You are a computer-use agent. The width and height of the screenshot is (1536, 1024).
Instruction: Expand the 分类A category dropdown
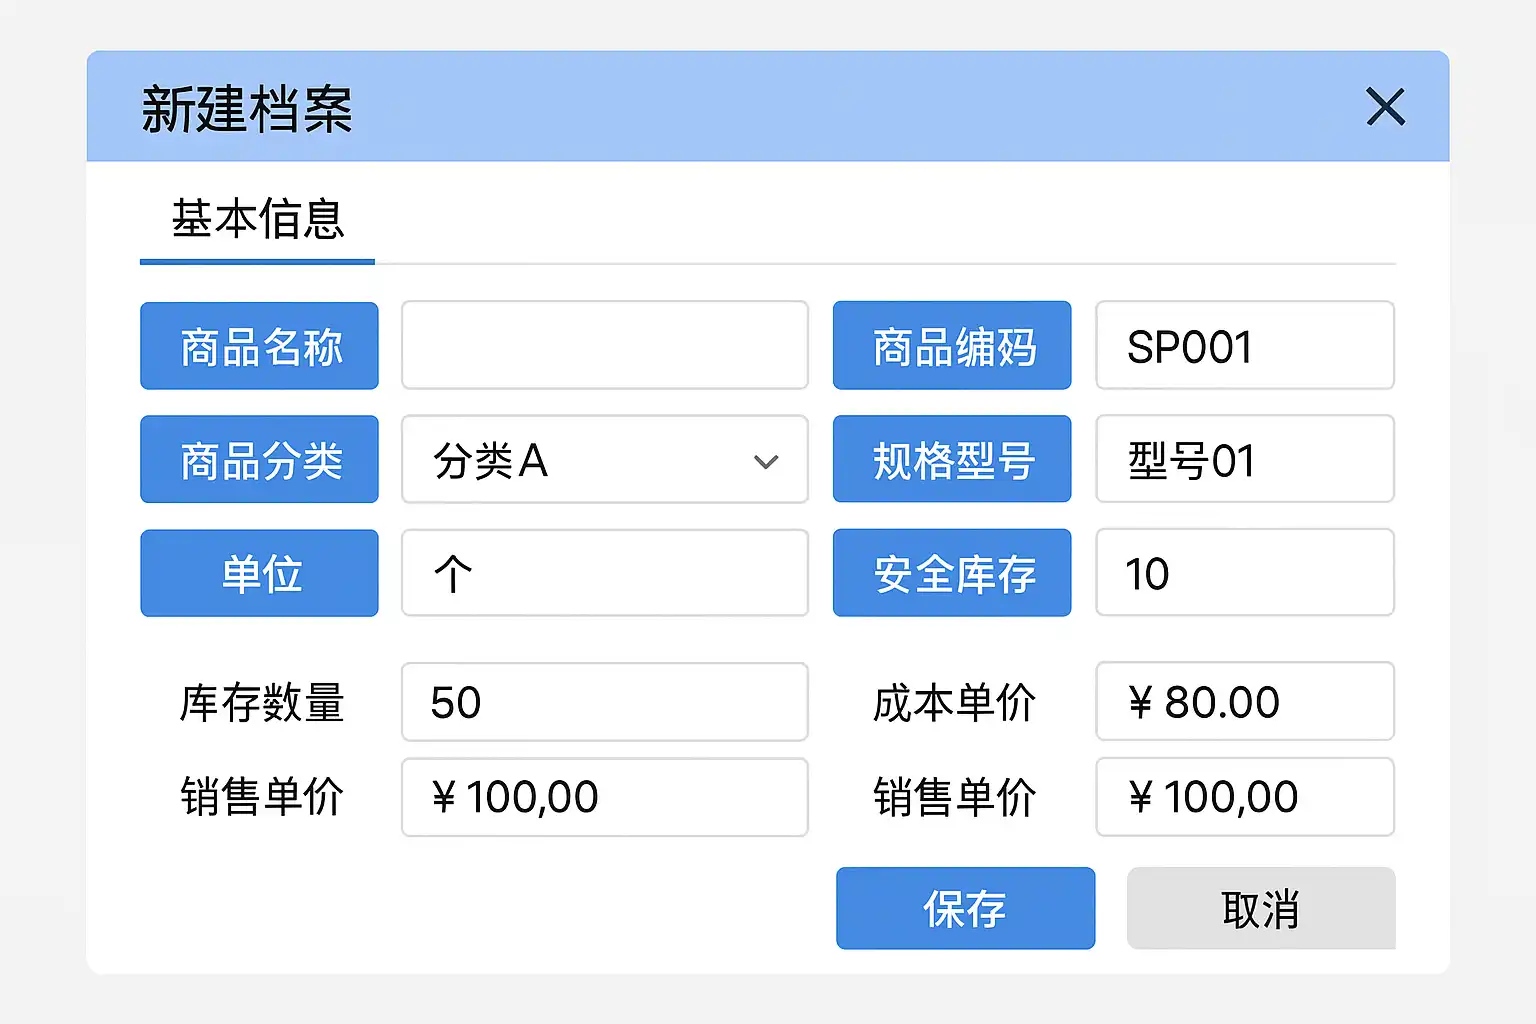[604, 460]
